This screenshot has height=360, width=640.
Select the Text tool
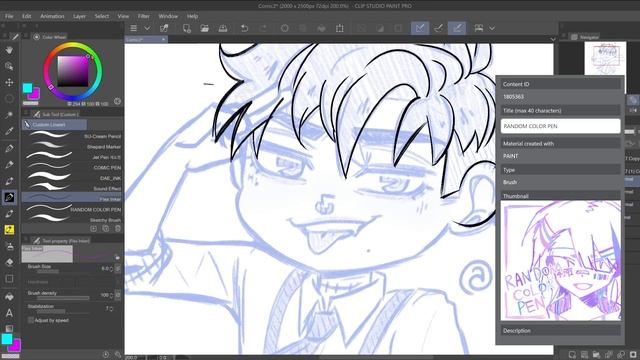point(9,313)
